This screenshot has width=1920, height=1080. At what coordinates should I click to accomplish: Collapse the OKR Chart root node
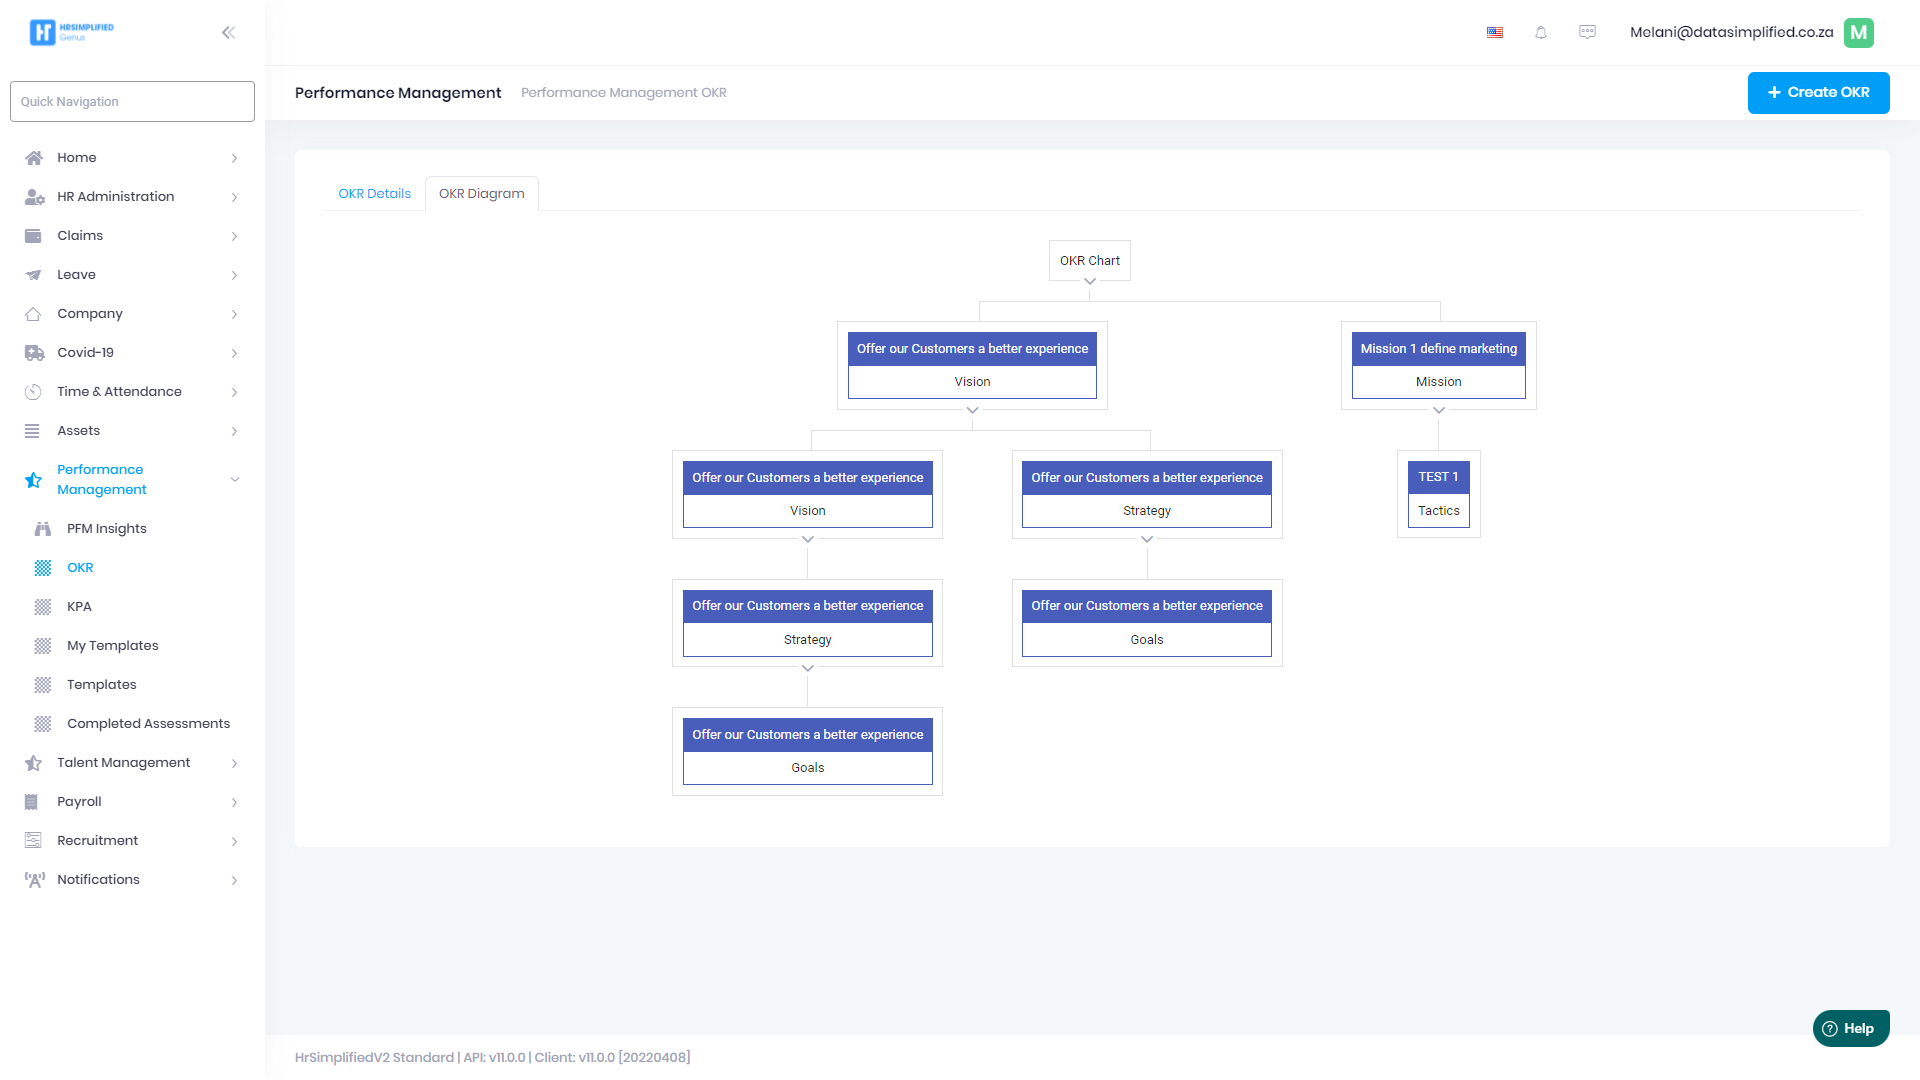pos(1090,282)
